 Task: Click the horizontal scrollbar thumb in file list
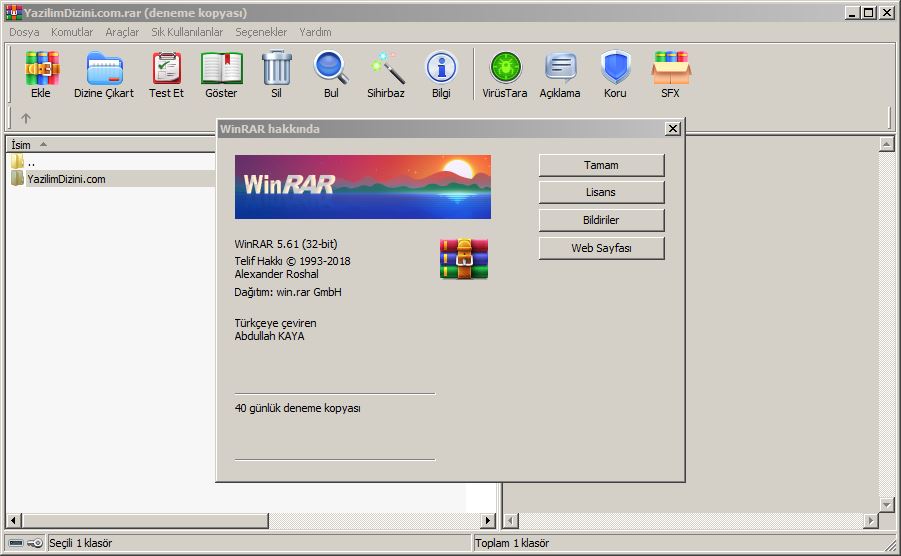click(145, 520)
